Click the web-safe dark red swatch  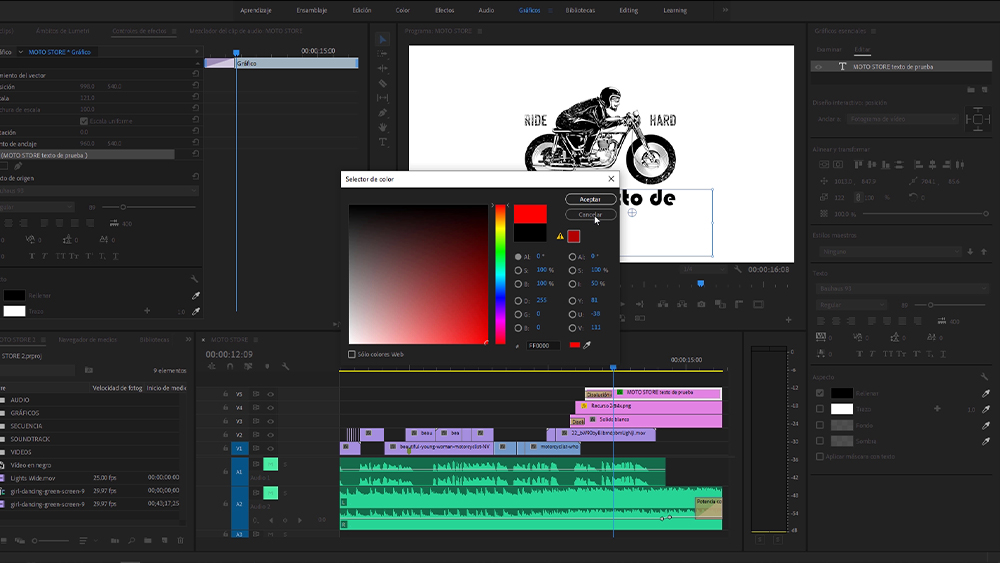pos(573,237)
